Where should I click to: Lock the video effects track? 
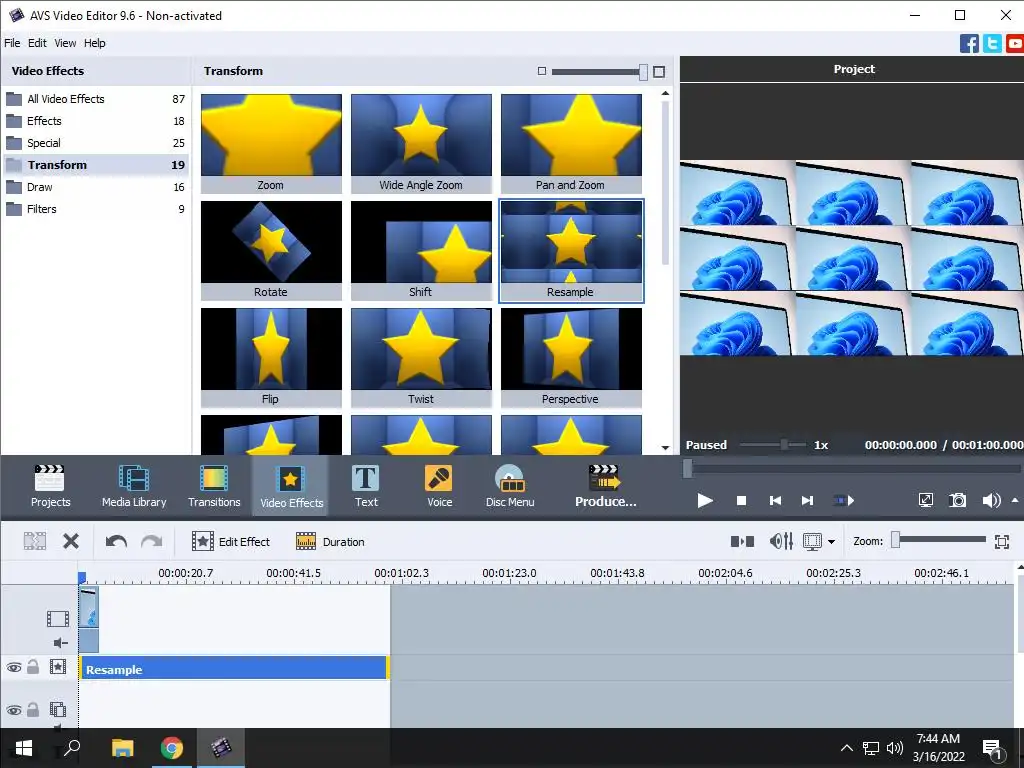tap(33, 667)
